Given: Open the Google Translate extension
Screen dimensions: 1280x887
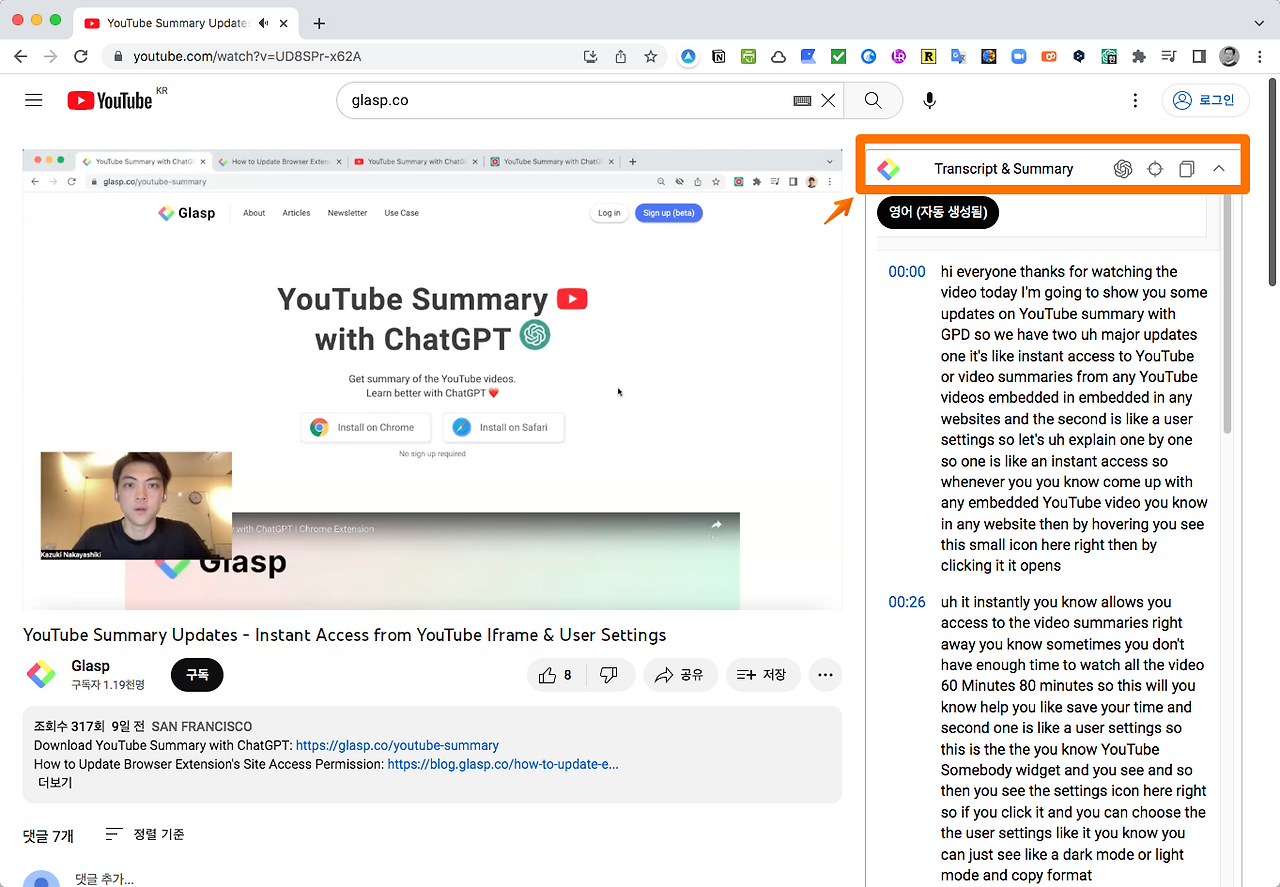Looking at the screenshot, I should click(959, 57).
